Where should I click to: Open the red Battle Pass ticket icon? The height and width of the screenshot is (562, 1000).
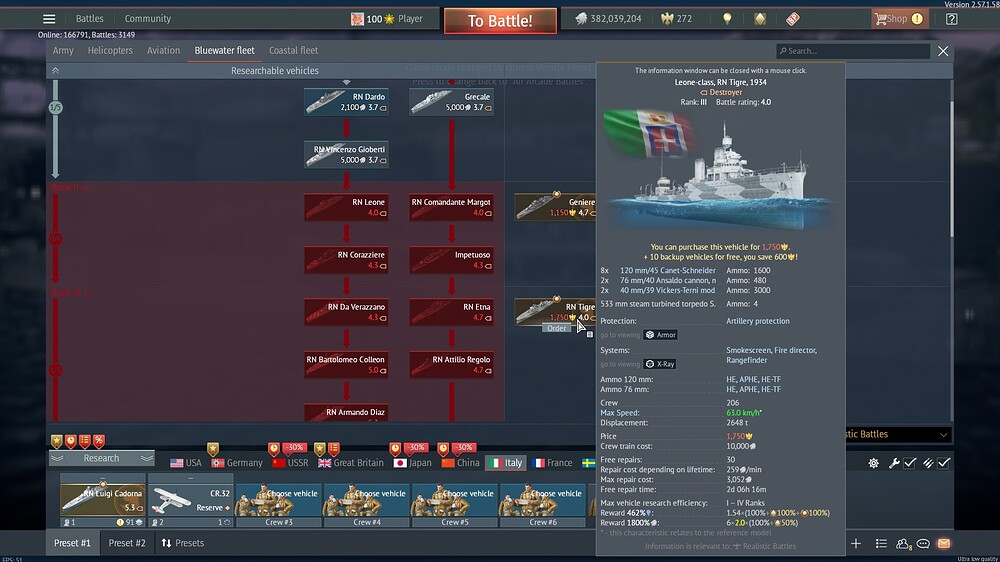[793, 18]
